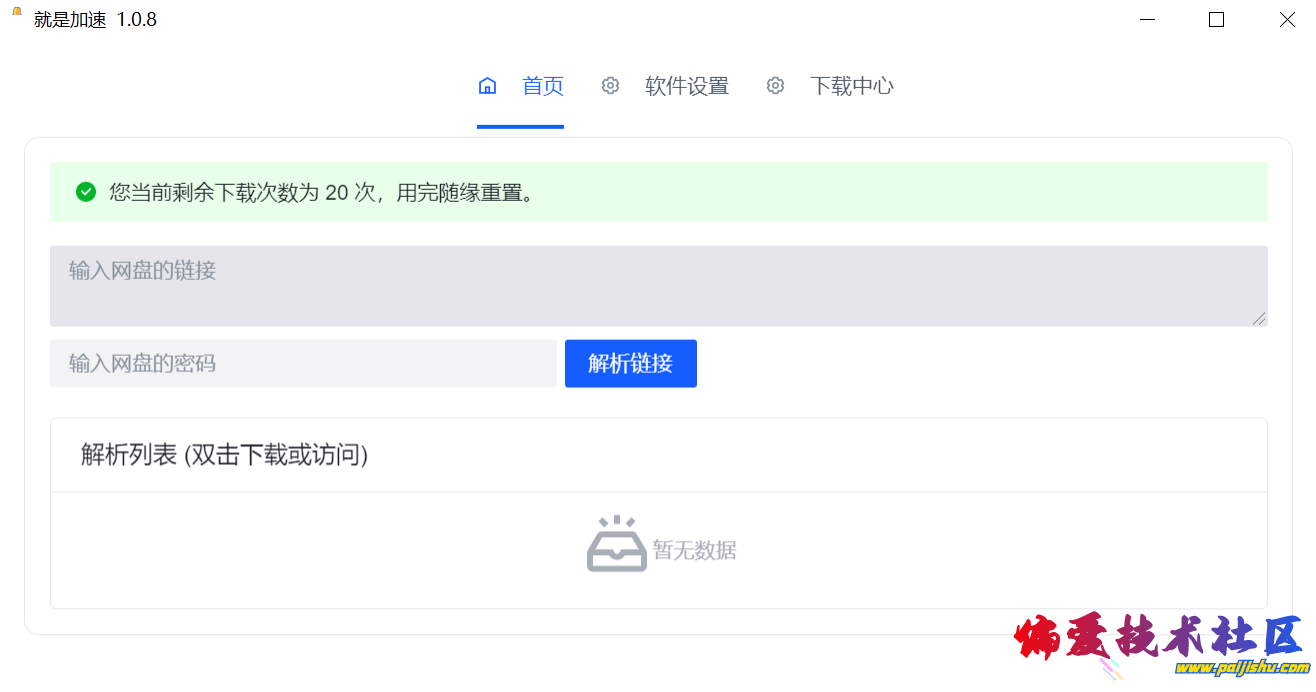Switch to the 软件设置 tab

pyautogui.click(x=687, y=86)
